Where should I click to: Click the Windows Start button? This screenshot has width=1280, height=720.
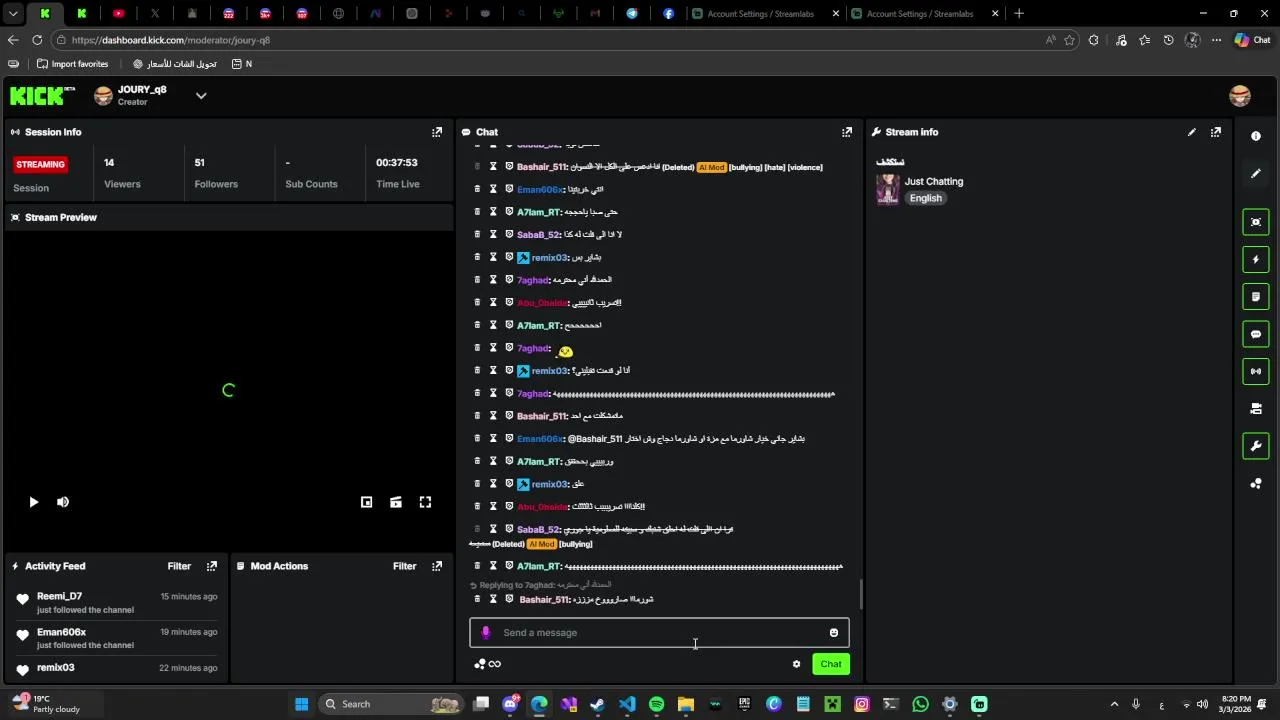click(x=301, y=704)
